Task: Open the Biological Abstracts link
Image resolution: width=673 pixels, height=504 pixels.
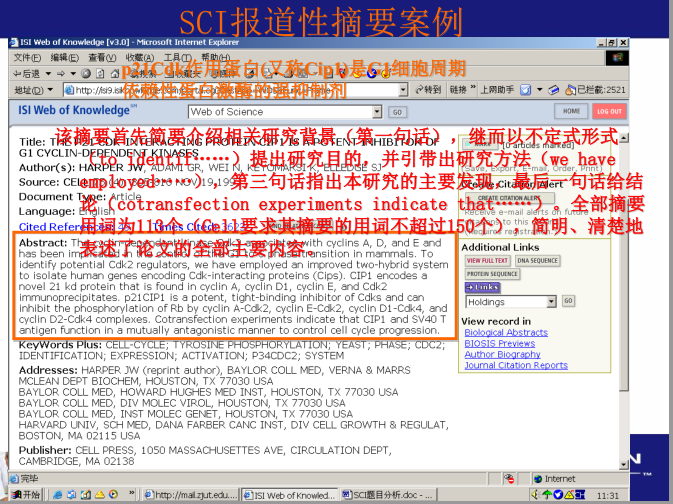Action: tap(506, 333)
